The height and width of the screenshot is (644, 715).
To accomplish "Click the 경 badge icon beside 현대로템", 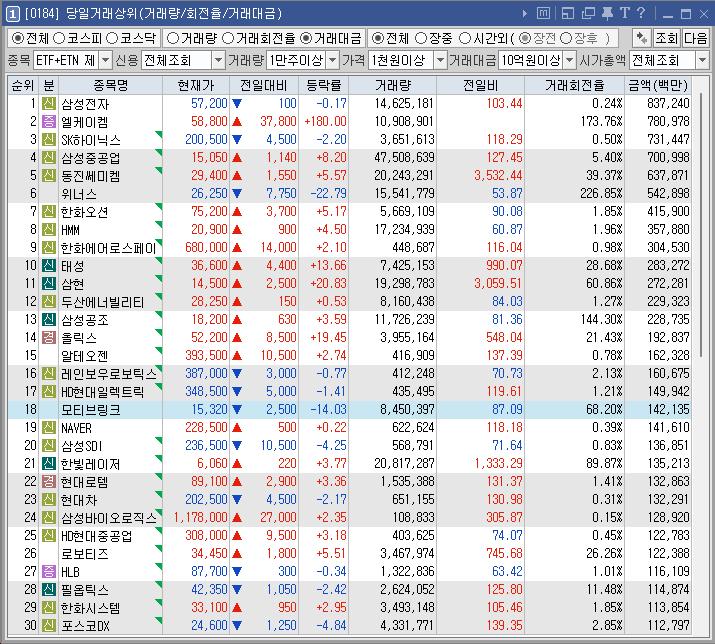I will click(49, 482).
